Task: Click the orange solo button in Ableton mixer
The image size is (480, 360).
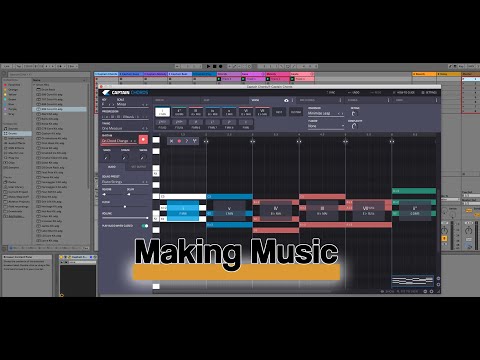Action: (x=444, y=238)
